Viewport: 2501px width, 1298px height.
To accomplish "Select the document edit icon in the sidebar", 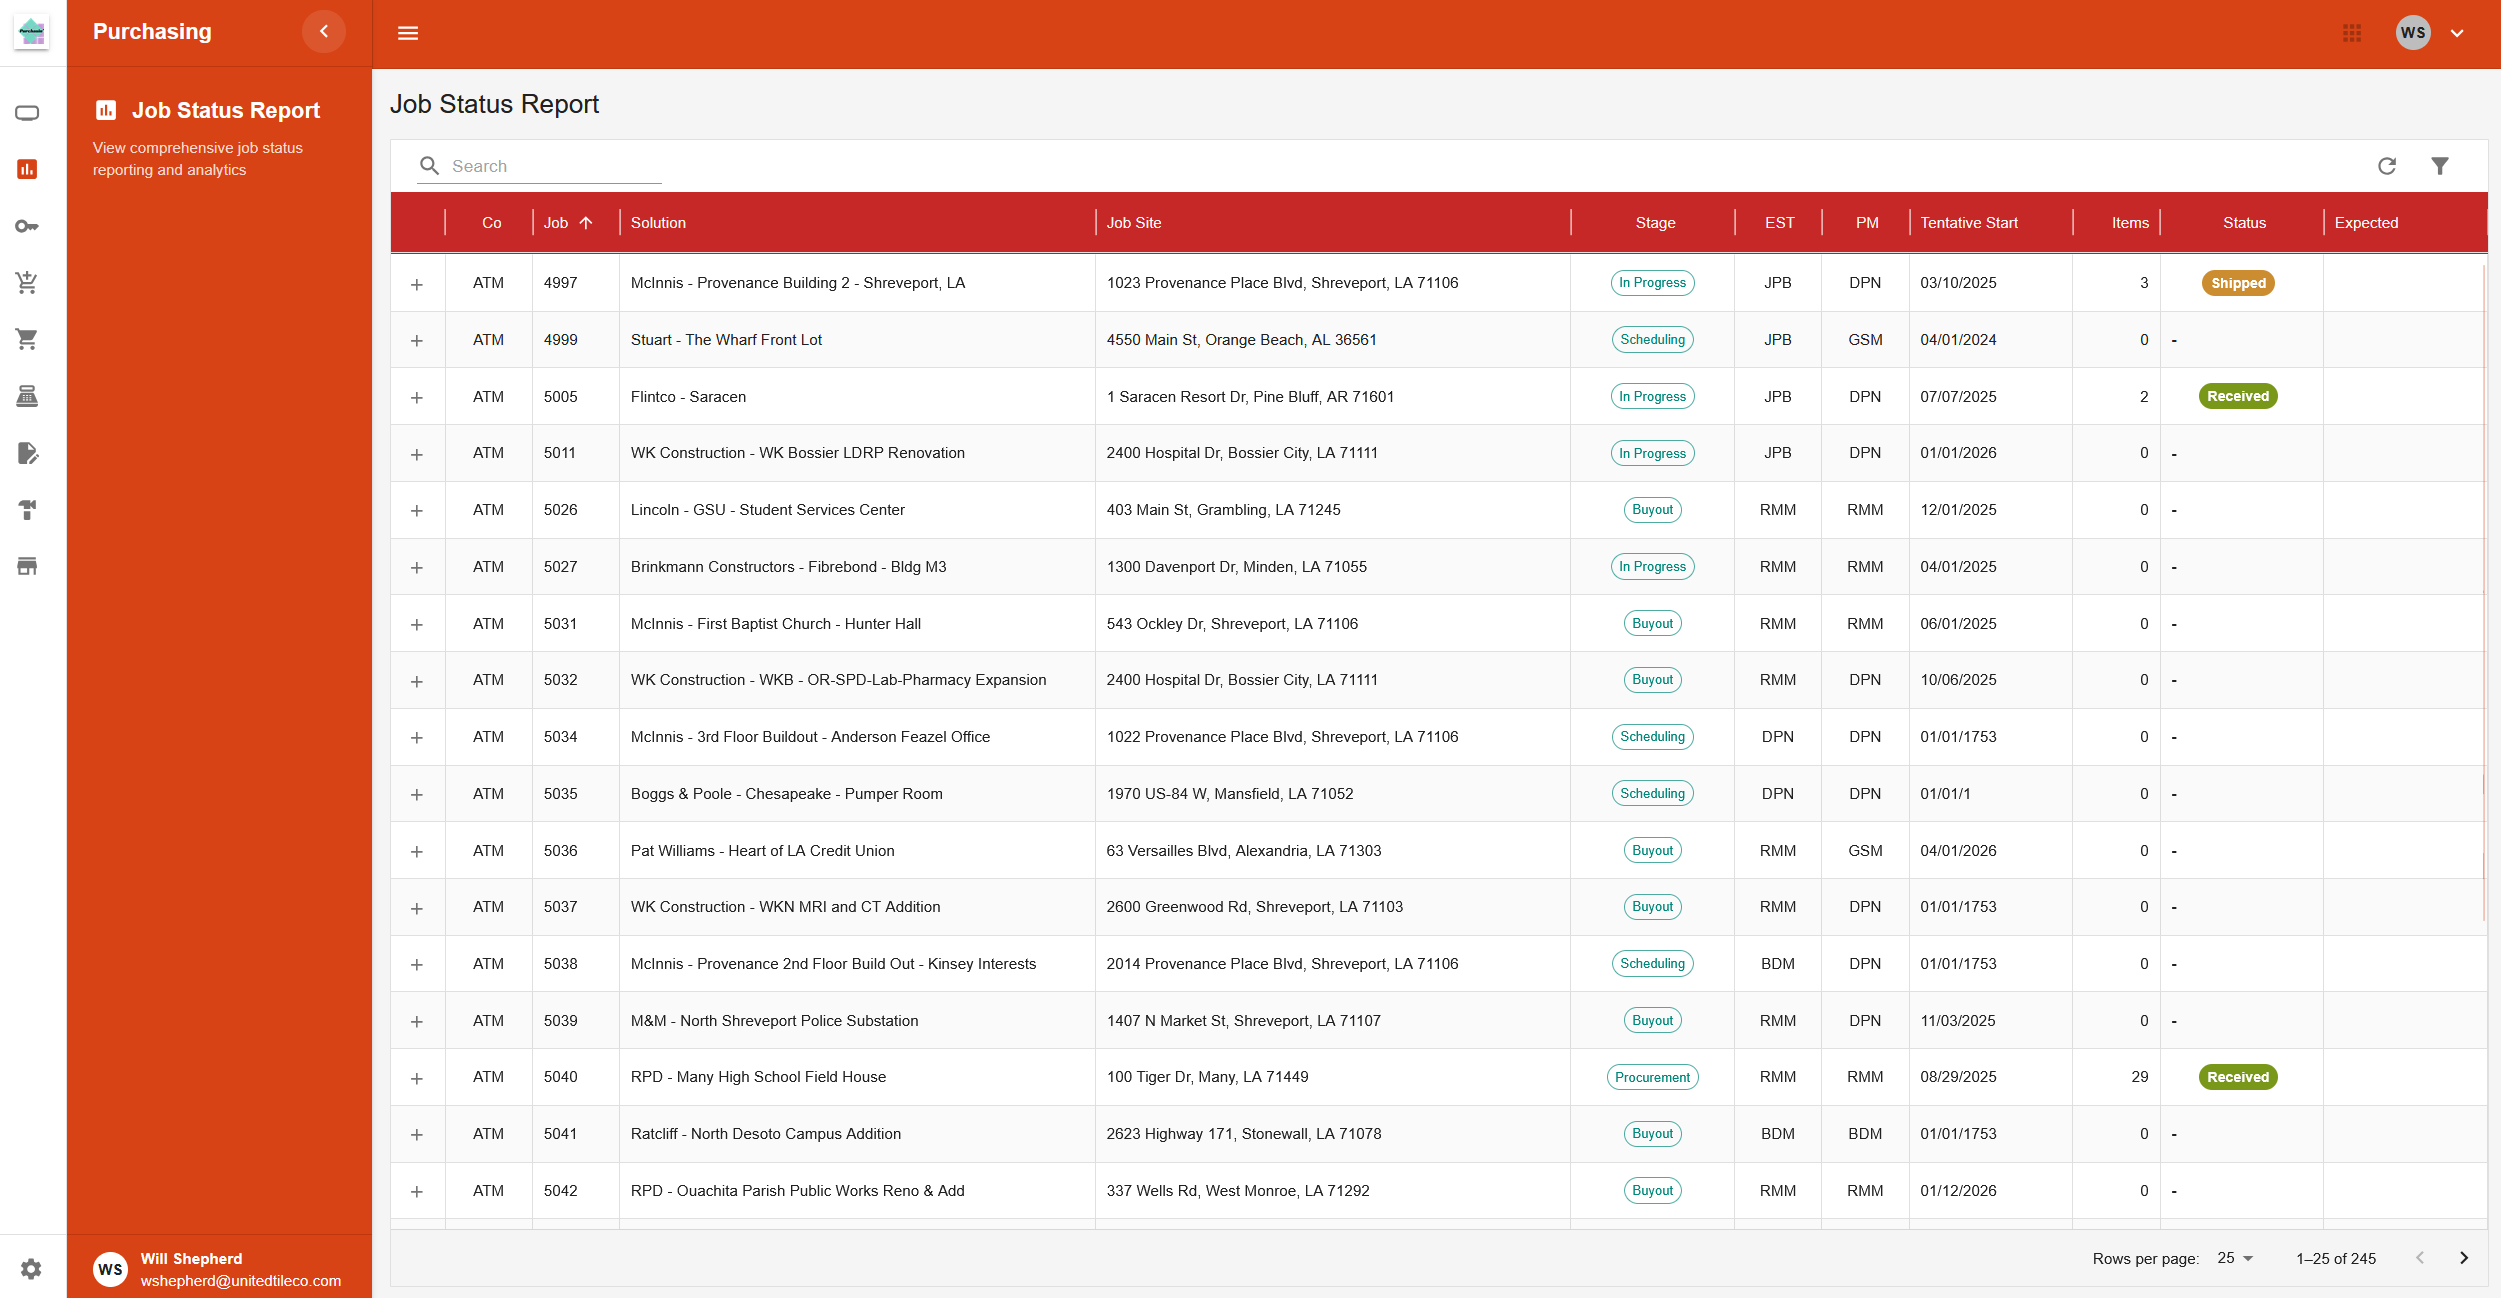I will tap(27, 453).
